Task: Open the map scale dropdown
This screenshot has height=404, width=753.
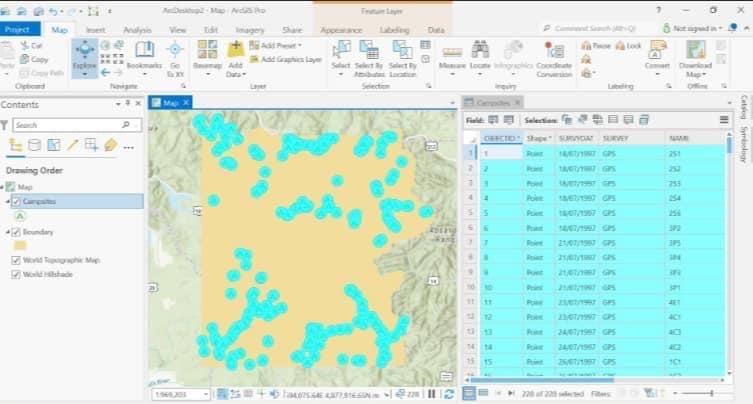Action: (x=206, y=394)
